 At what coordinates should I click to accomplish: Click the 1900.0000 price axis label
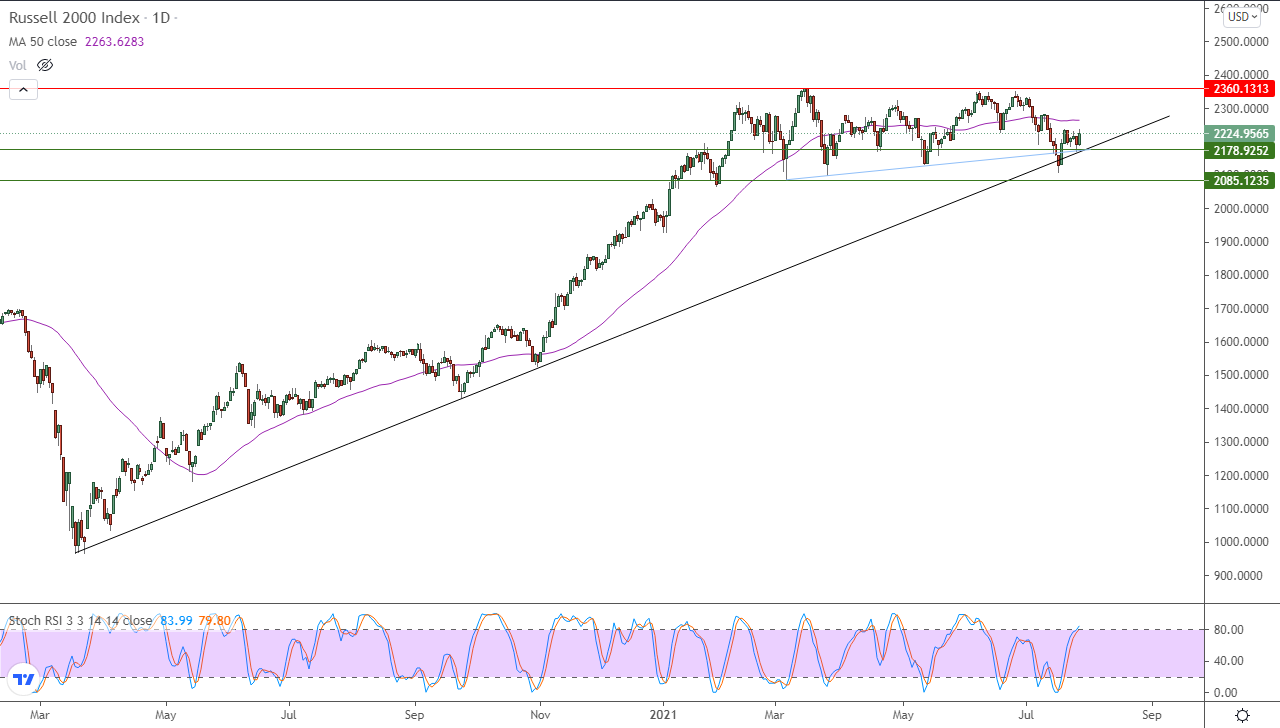click(x=1241, y=242)
